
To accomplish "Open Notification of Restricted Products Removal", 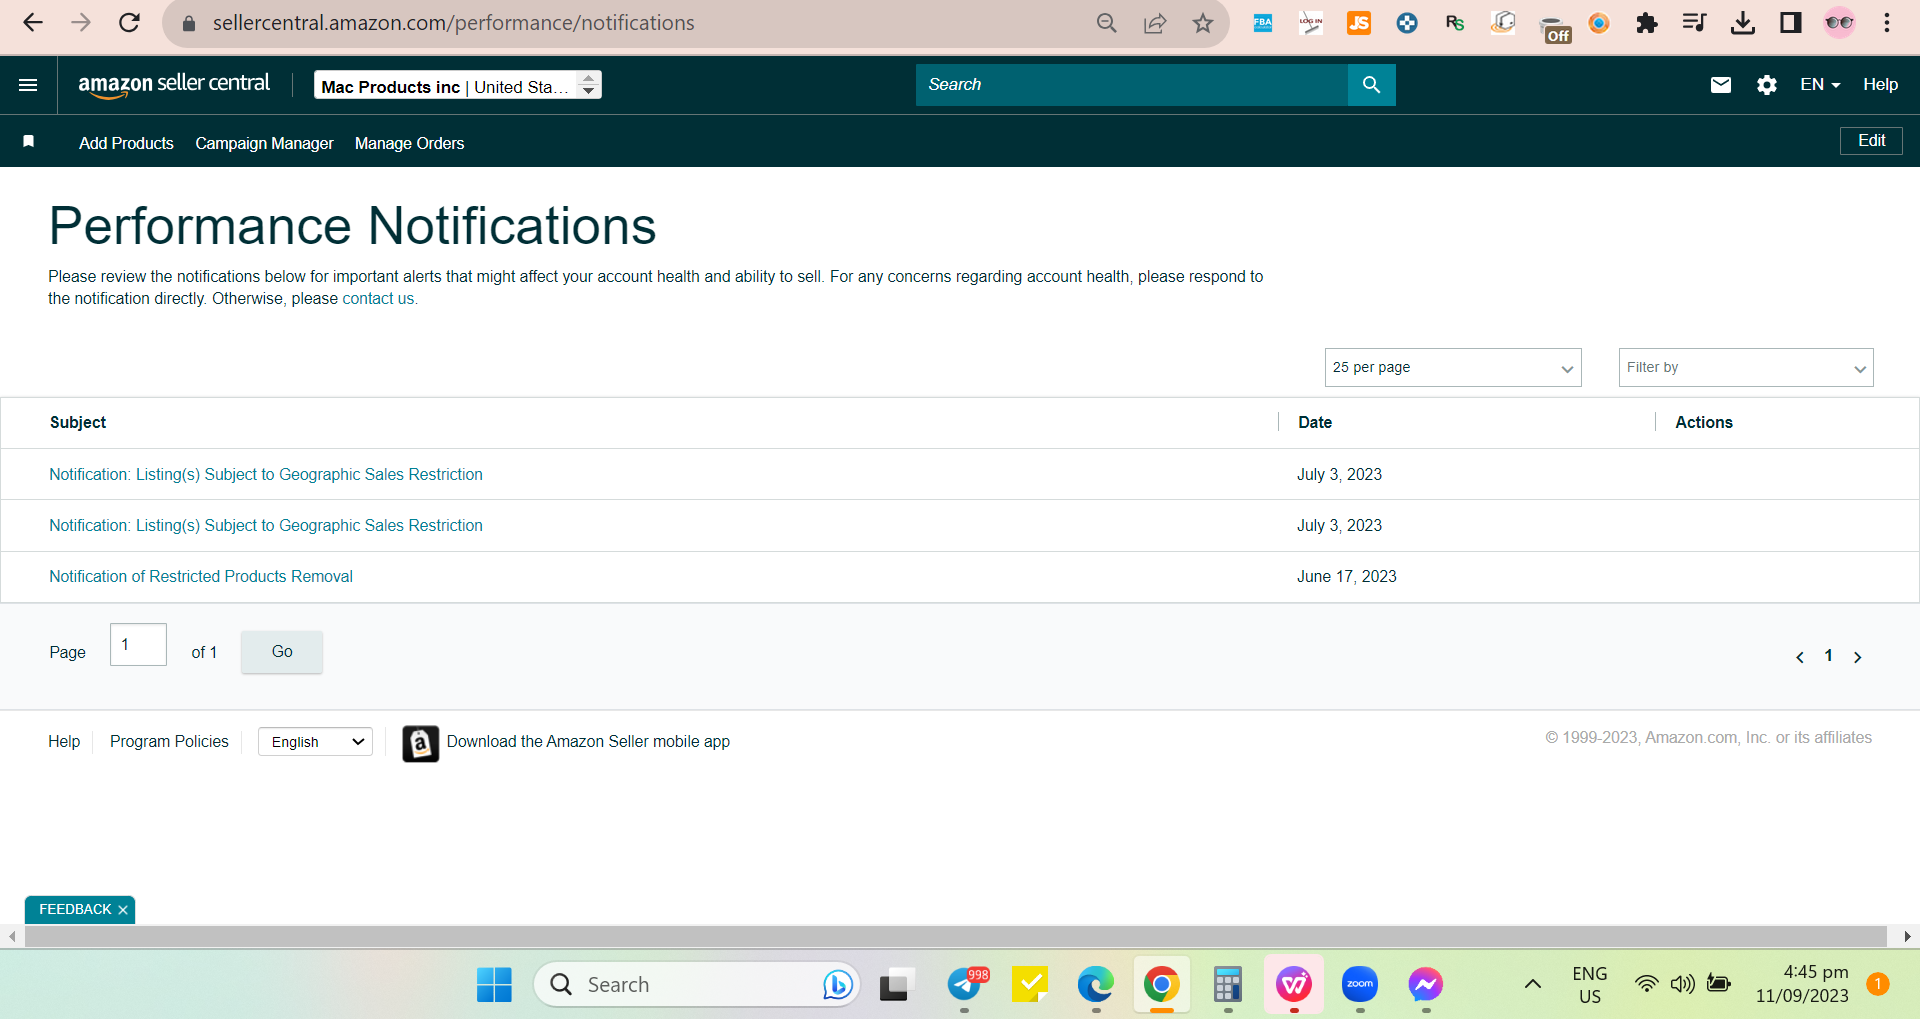I will 201,577.
